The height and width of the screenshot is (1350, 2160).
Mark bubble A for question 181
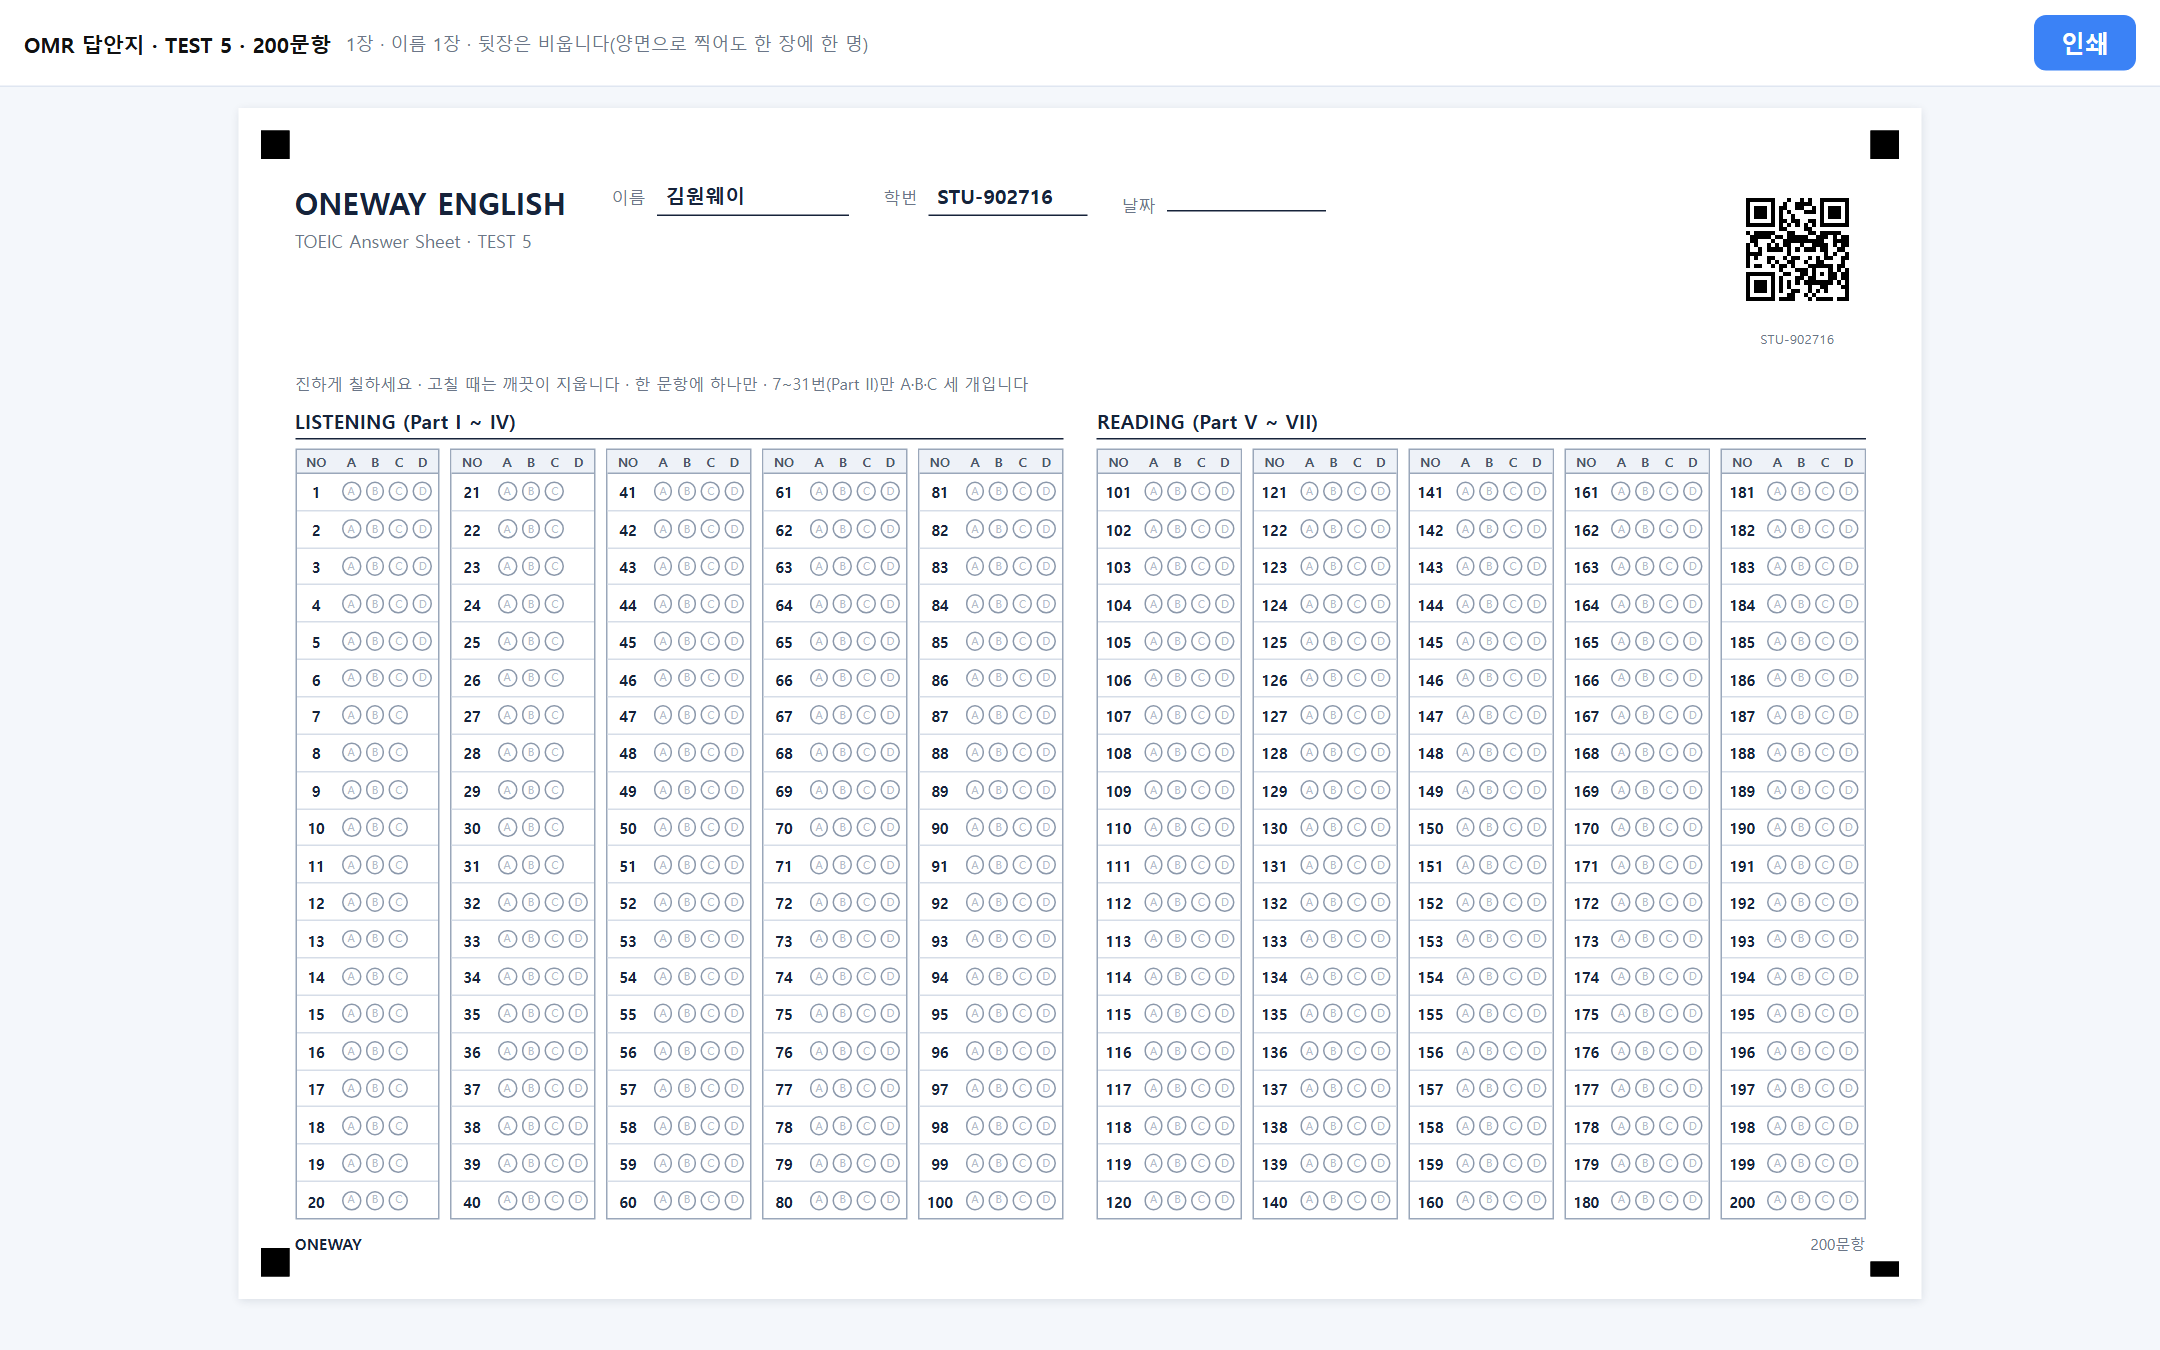[x=1777, y=492]
